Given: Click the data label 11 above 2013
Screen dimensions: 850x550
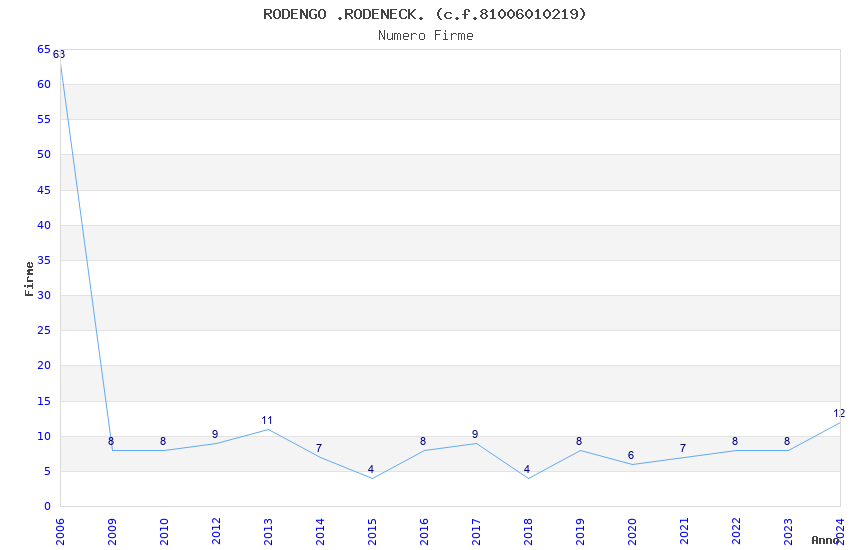Looking at the screenshot, I should [267, 420].
